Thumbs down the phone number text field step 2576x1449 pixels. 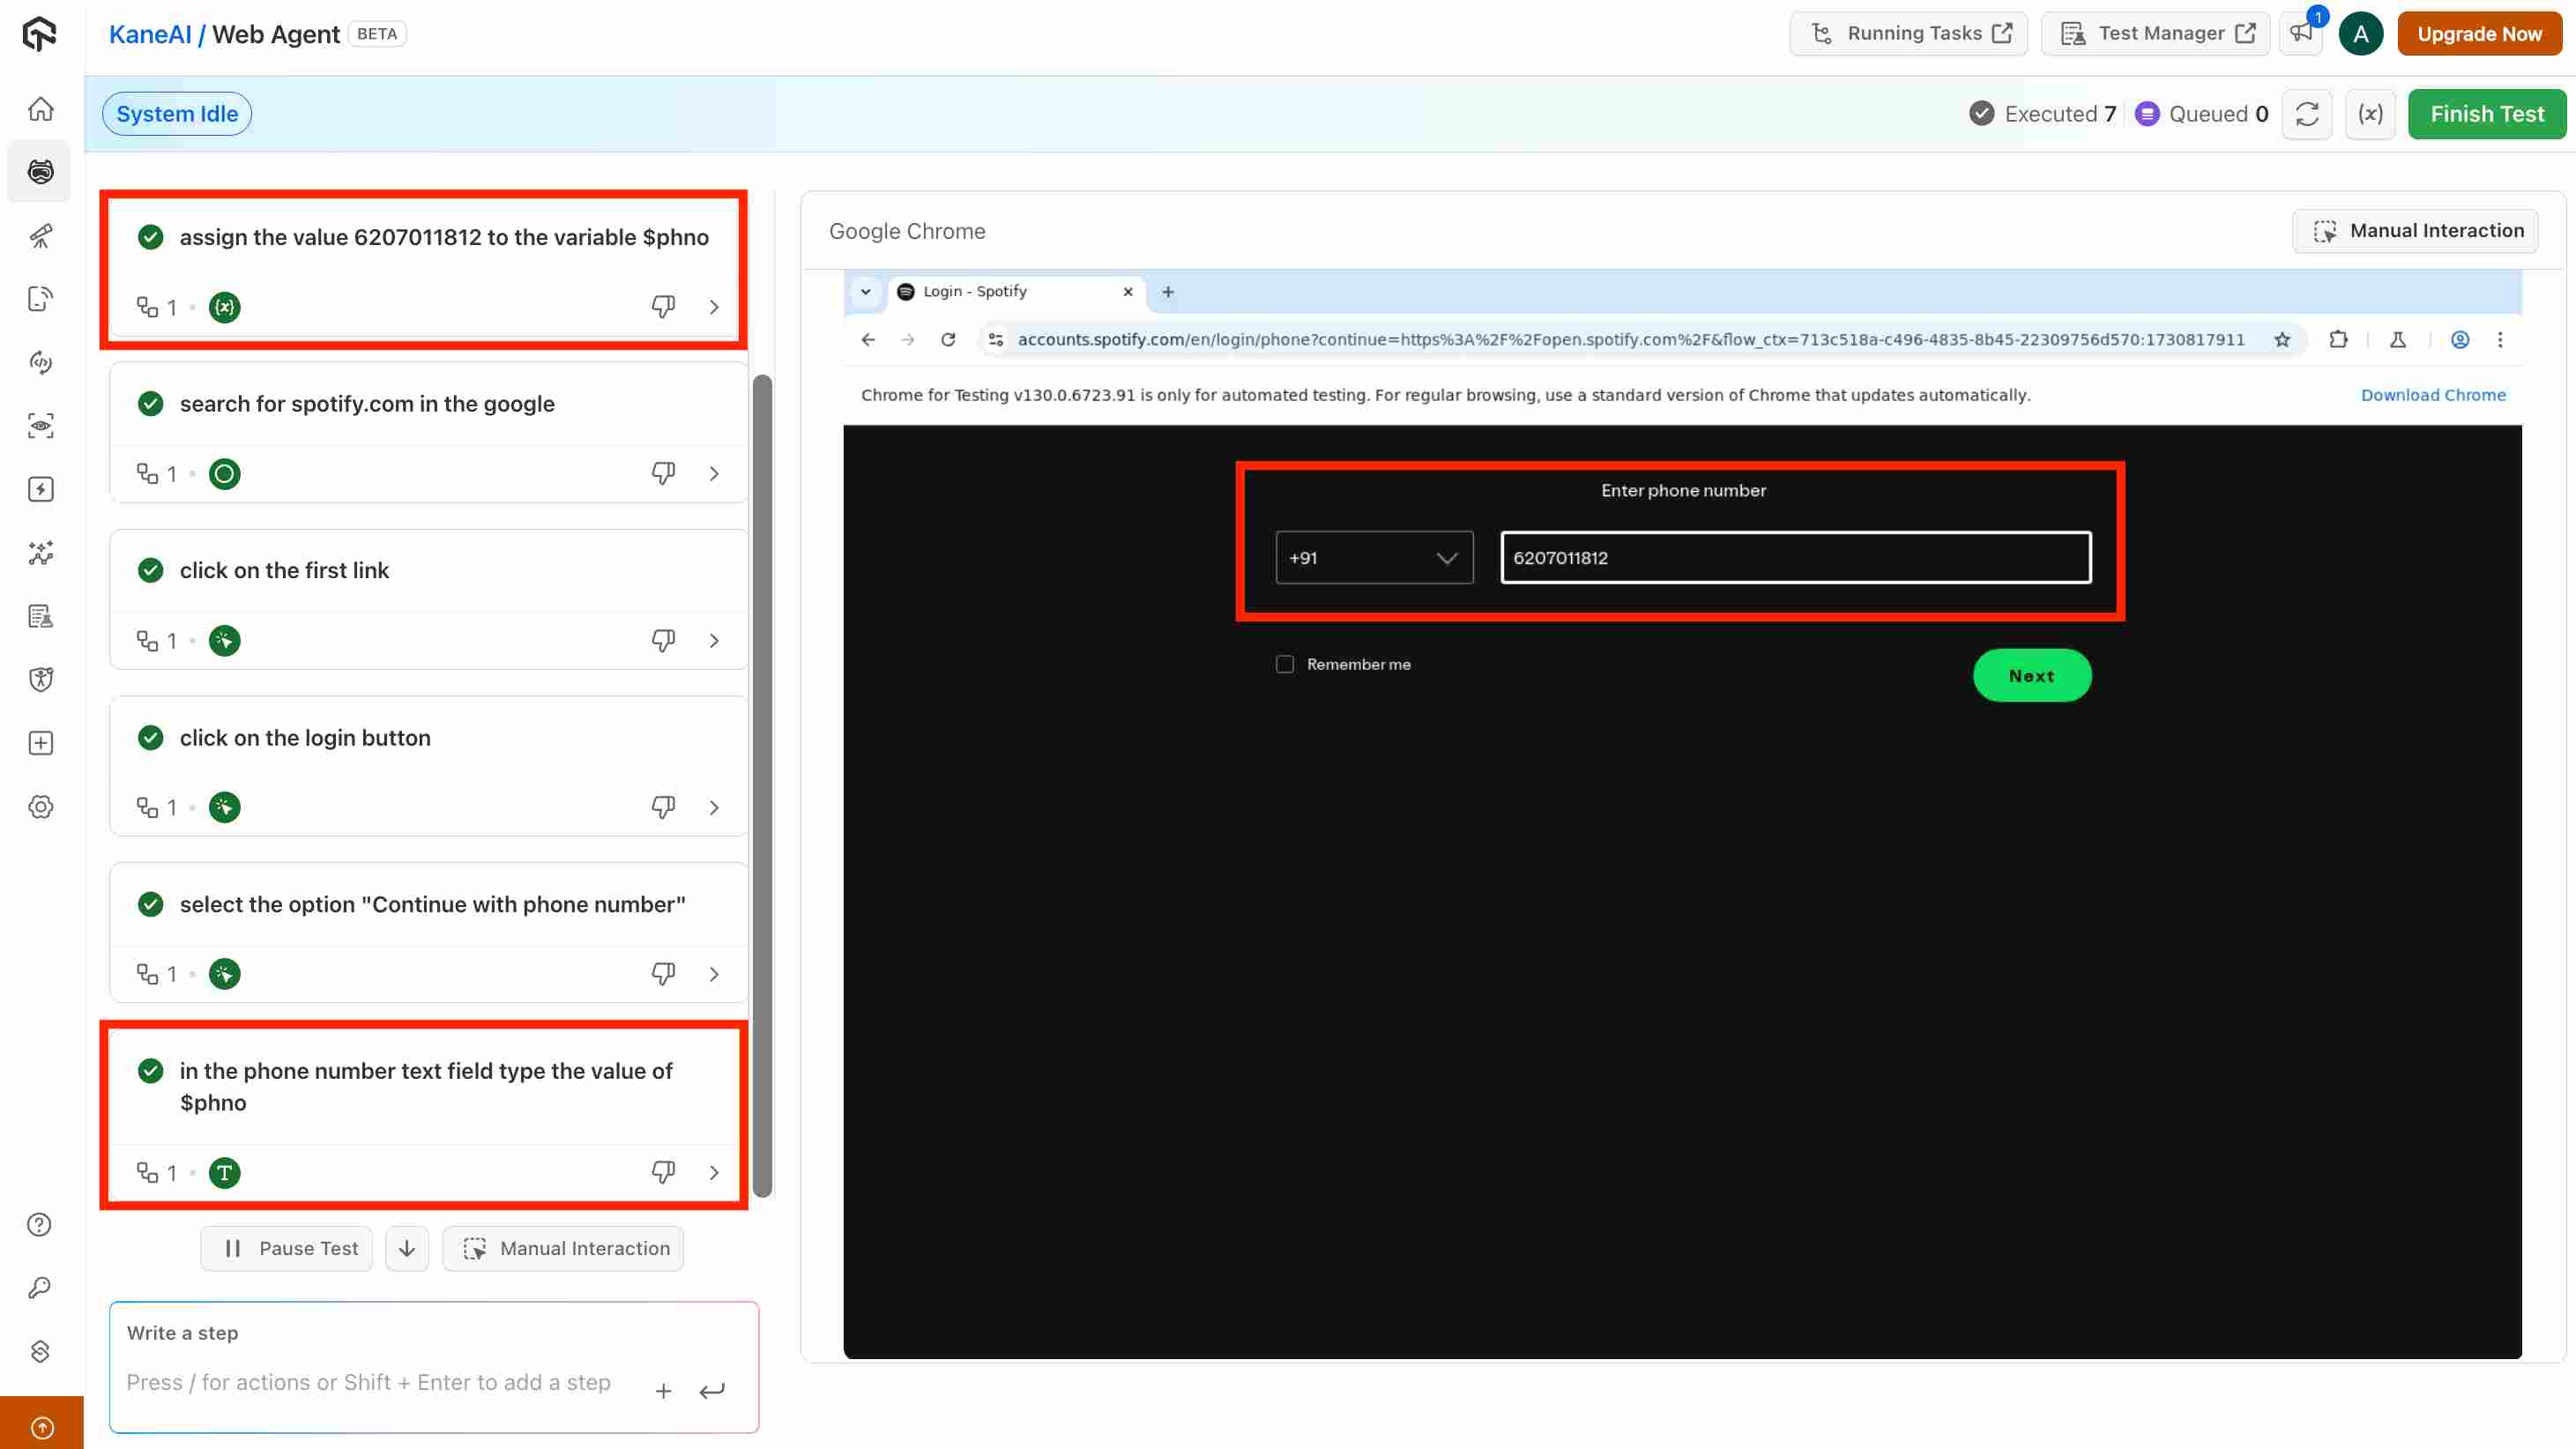(663, 1172)
